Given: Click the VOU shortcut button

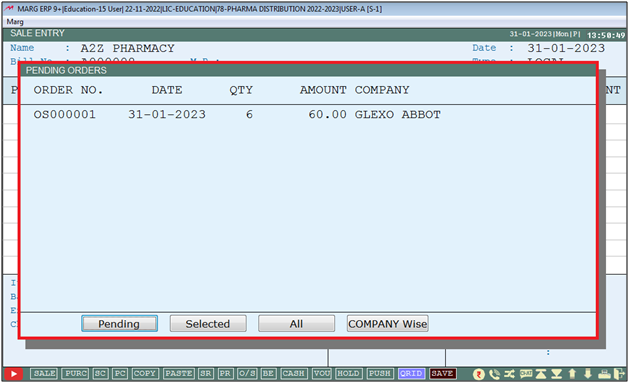Looking at the screenshot, I should [x=322, y=374].
